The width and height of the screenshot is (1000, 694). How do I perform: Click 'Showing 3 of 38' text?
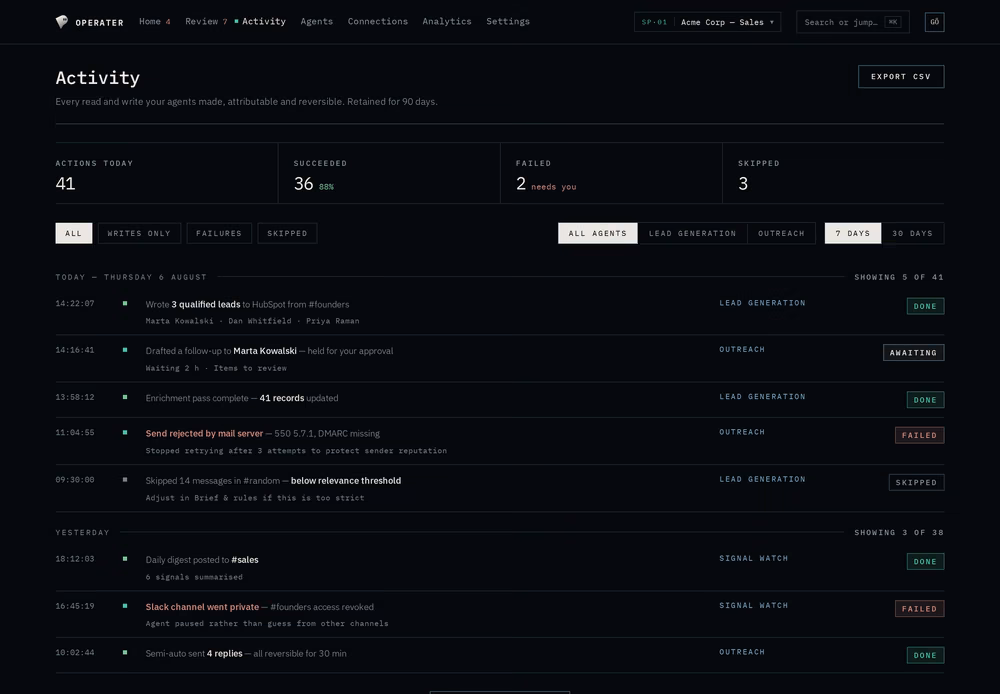899,532
